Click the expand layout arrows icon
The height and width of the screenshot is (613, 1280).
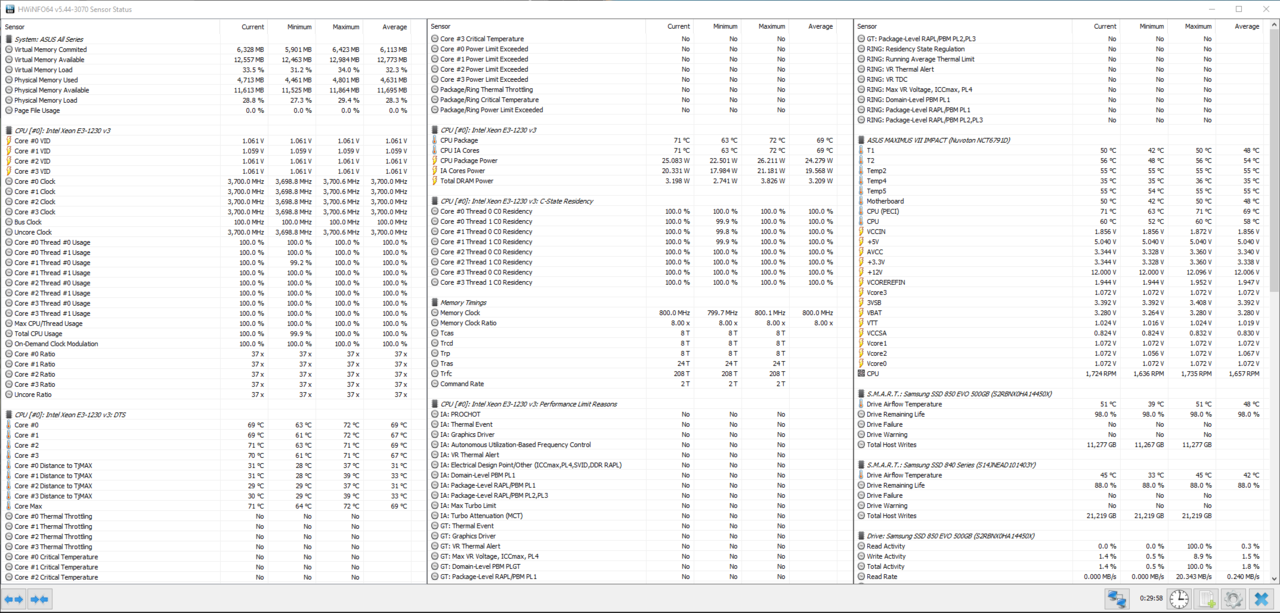14,599
